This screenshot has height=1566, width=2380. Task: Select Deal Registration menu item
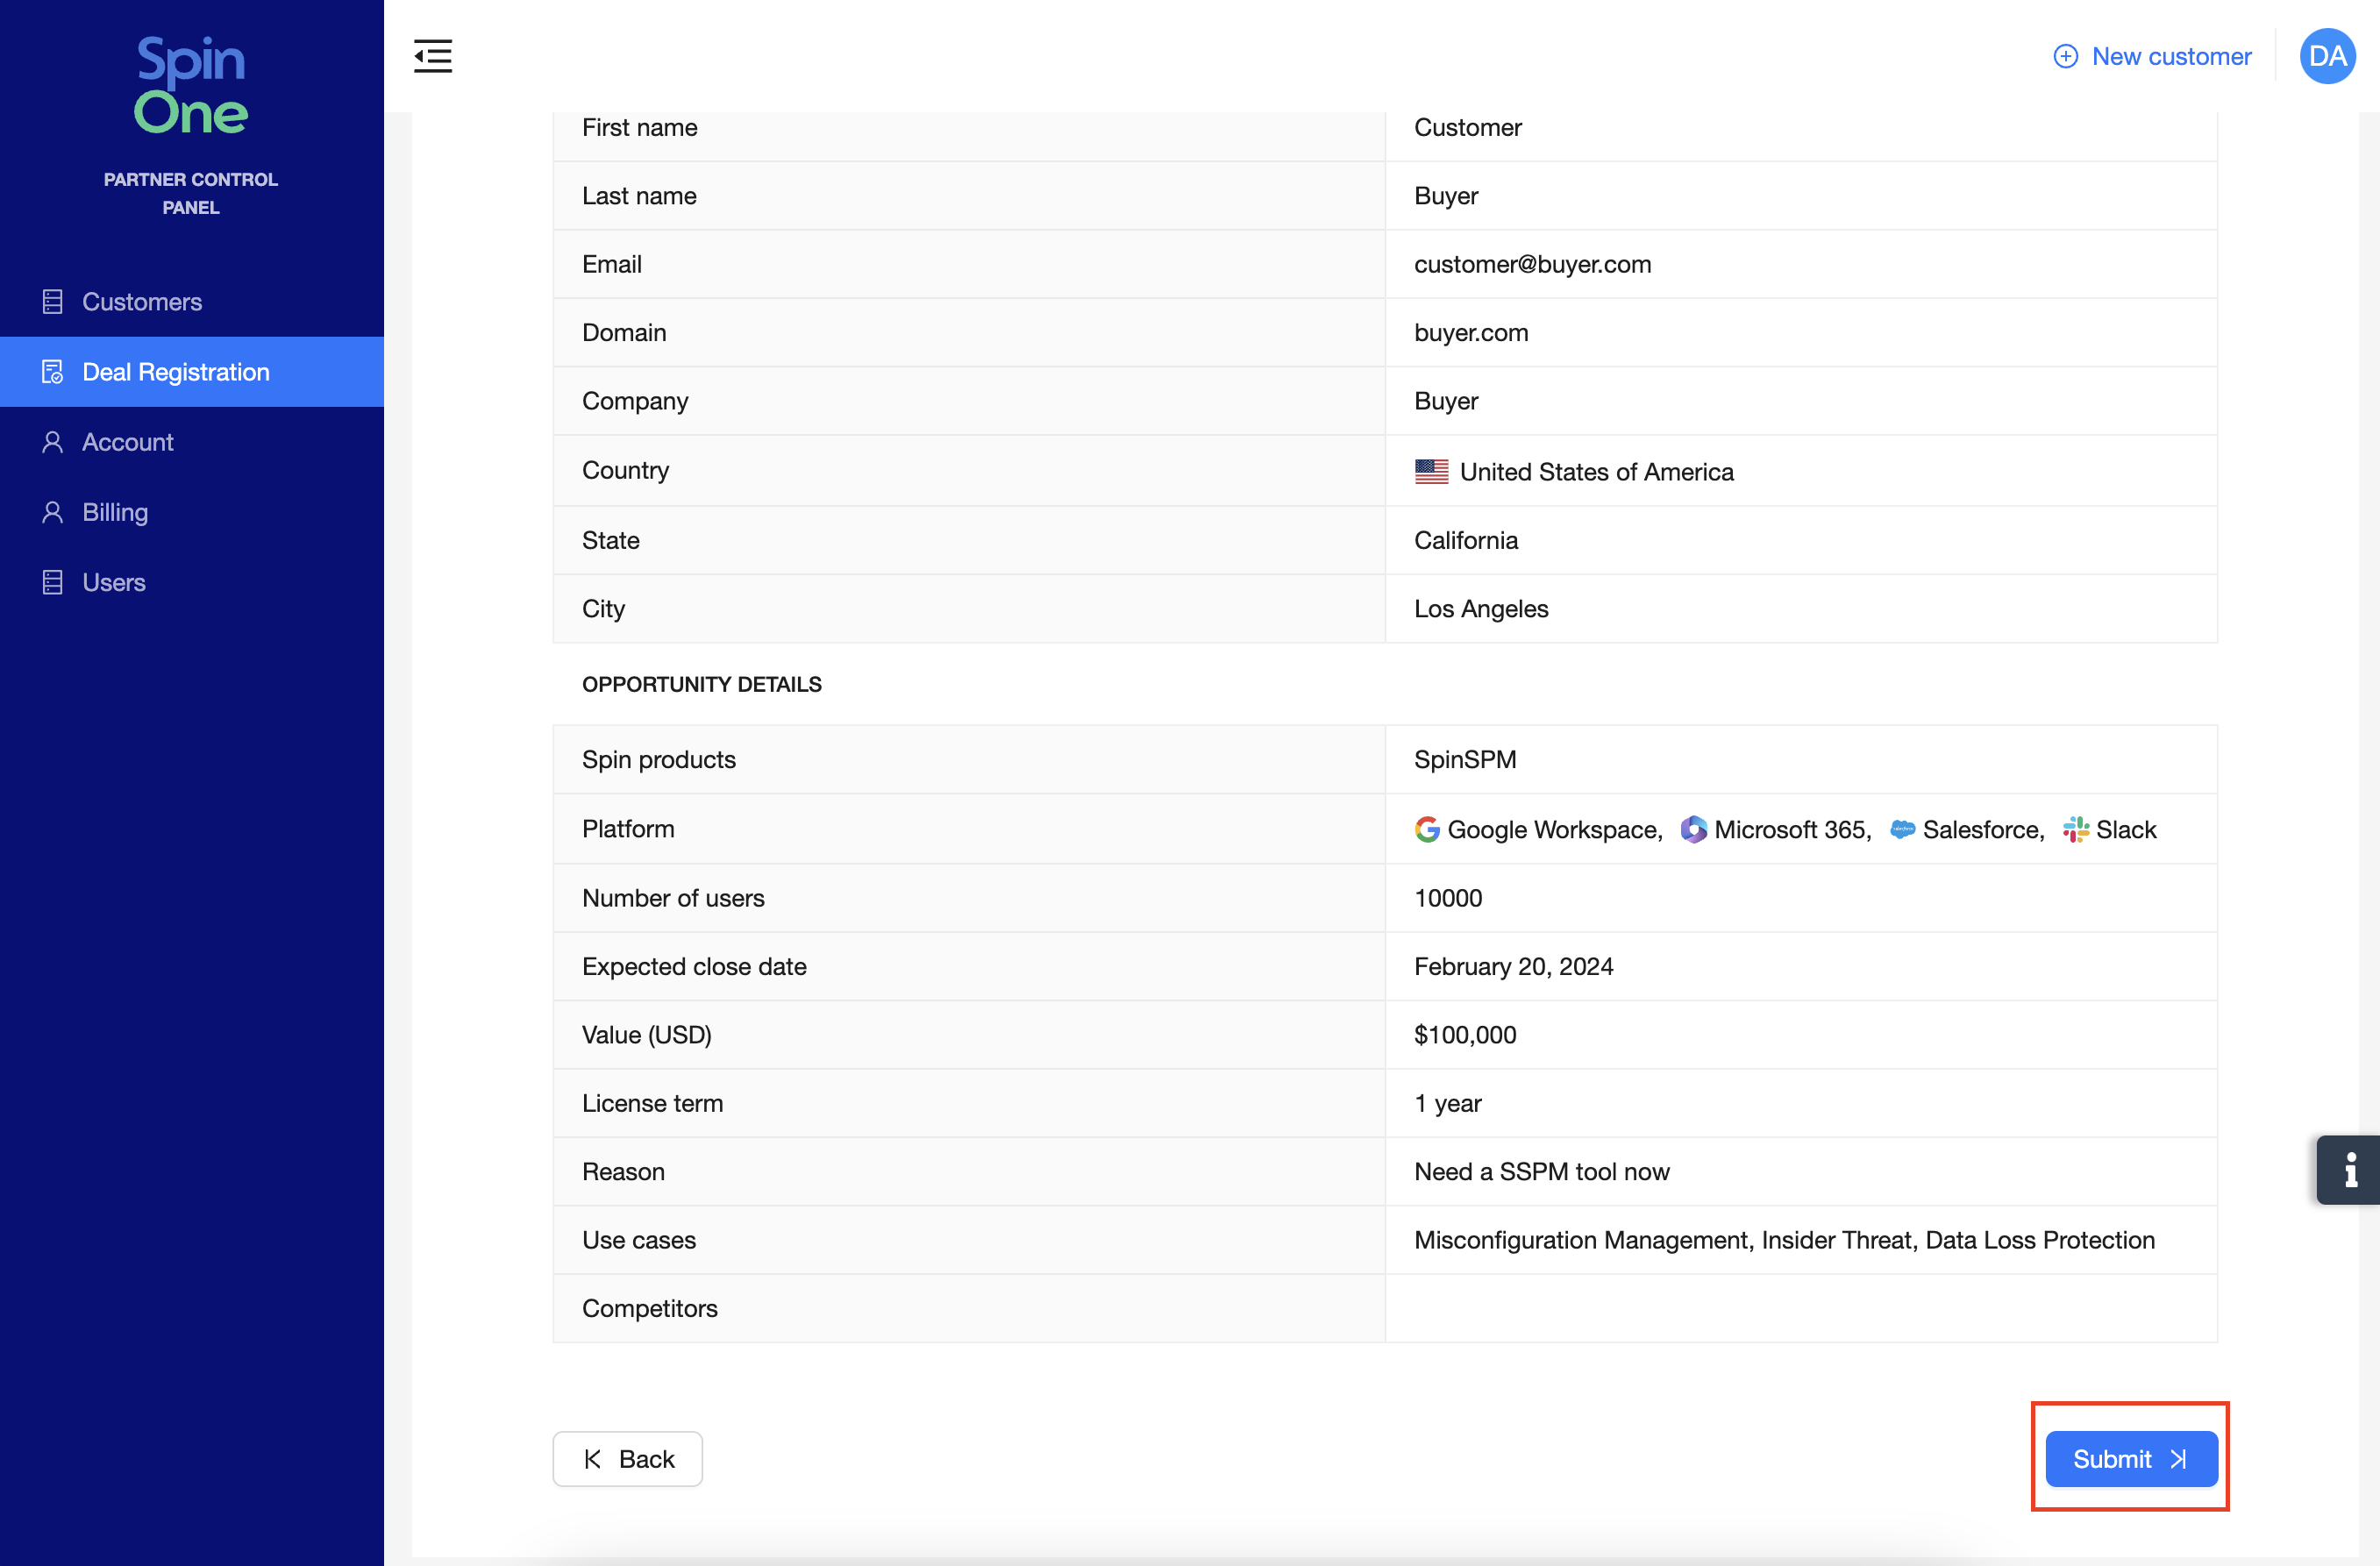pyautogui.click(x=192, y=372)
